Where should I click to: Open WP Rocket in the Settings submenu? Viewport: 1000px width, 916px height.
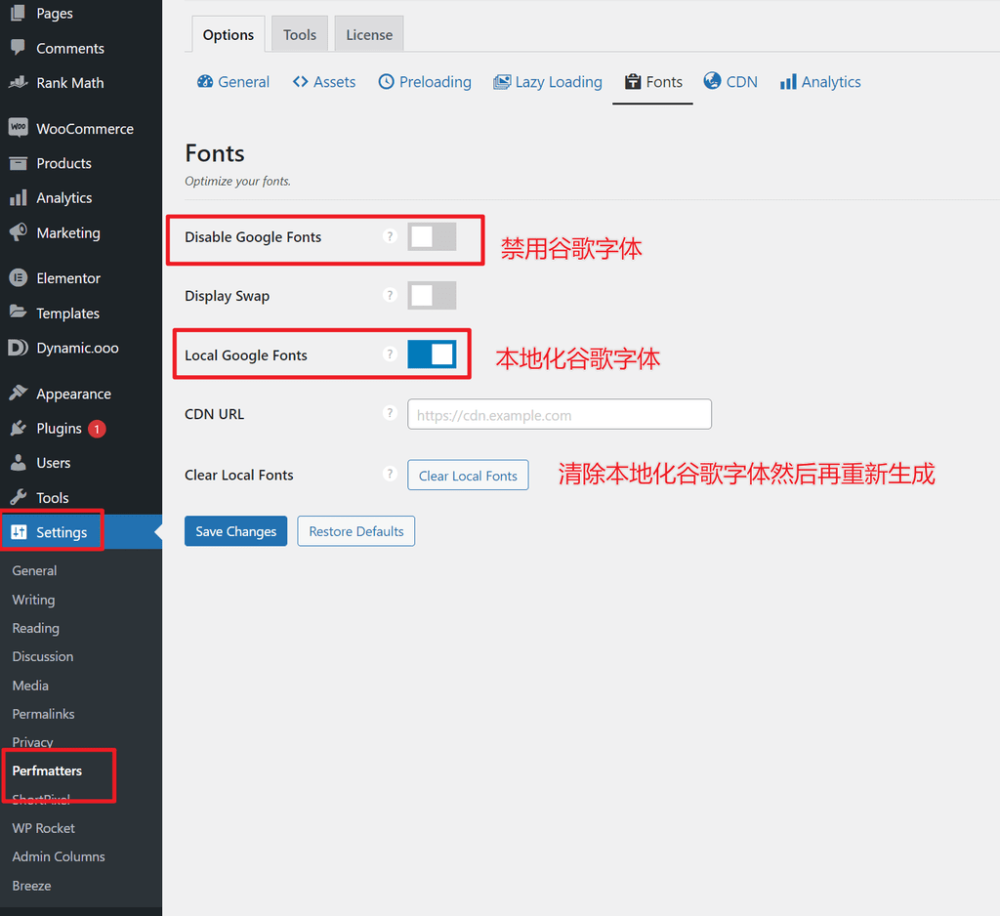tap(43, 828)
